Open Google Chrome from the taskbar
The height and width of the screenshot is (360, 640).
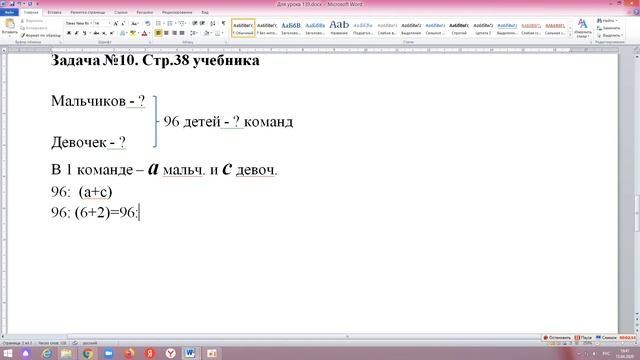pos(87,353)
